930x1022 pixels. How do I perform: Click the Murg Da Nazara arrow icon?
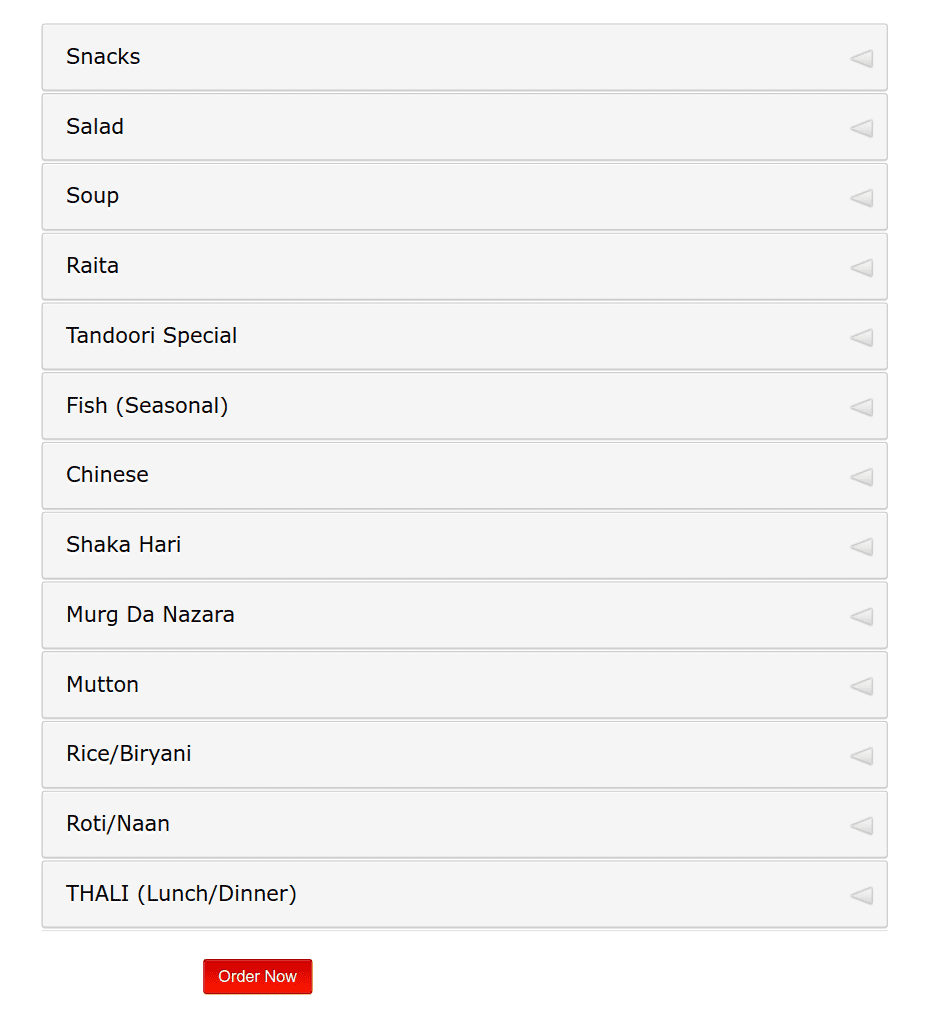coord(861,617)
